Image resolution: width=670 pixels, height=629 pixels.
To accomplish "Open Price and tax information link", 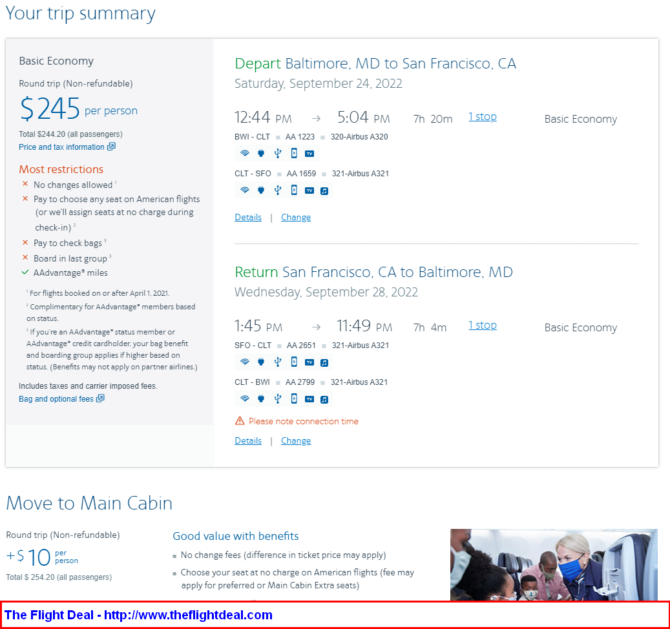I will (67, 147).
